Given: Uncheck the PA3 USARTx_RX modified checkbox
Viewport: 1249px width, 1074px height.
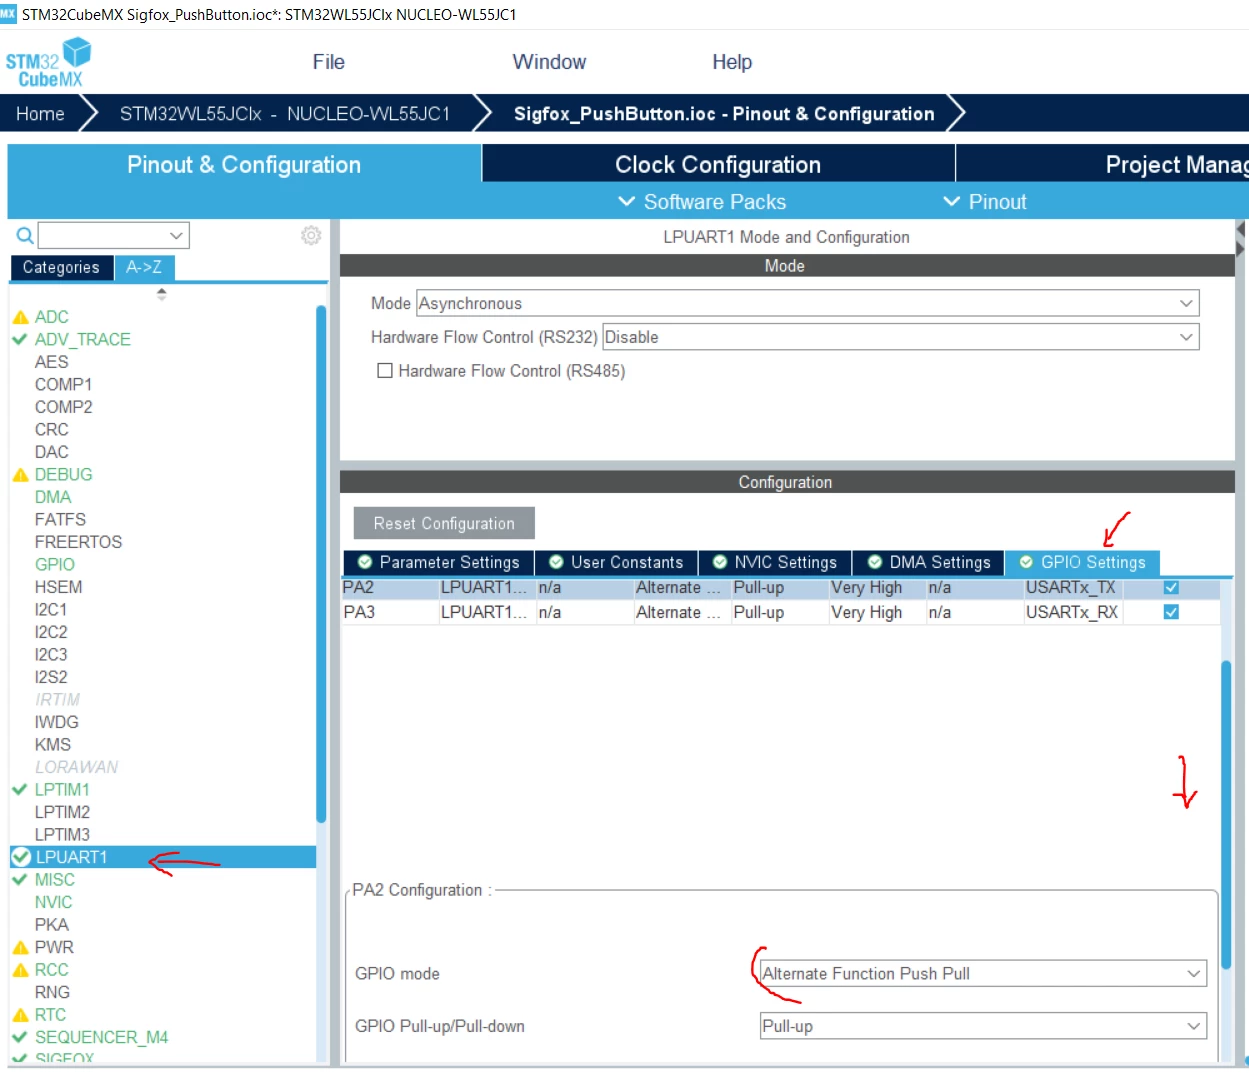Looking at the screenshot, I should pyautogui.click(x=1171, y=612).
